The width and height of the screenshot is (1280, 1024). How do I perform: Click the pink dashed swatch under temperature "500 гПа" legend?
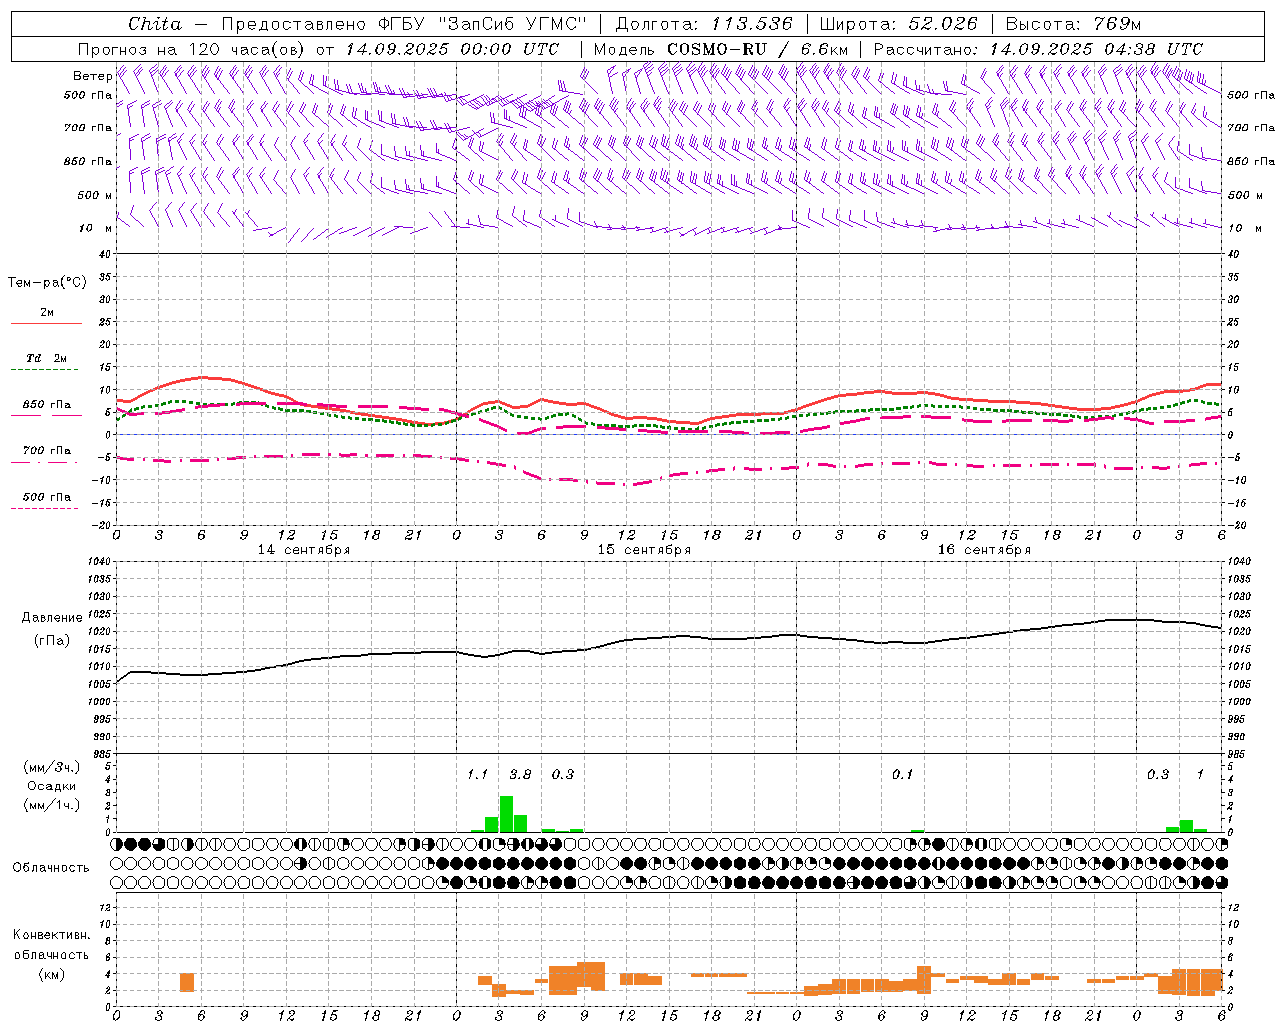point(44,509)
